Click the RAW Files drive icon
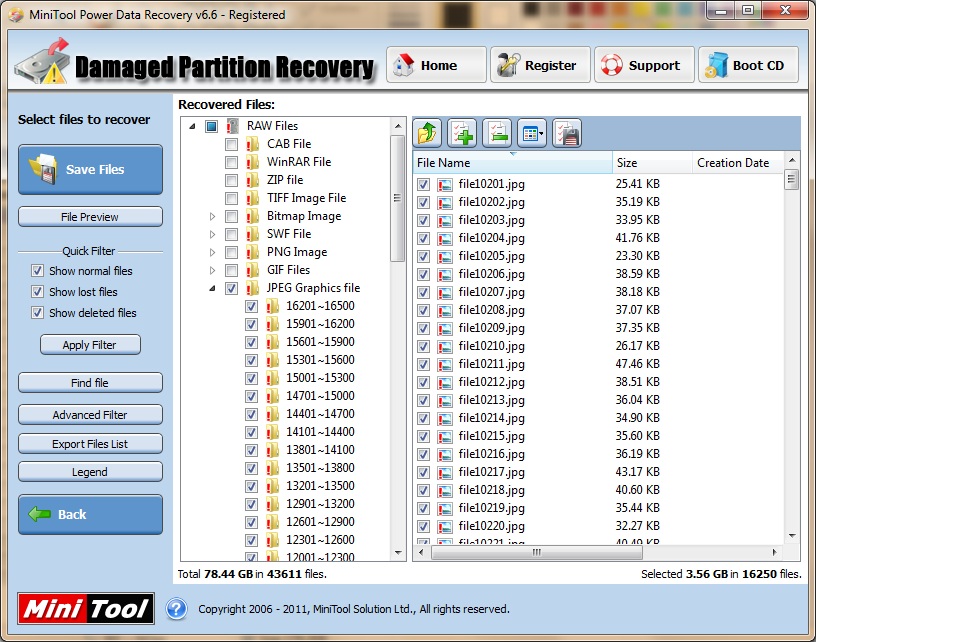This screenshot has width=960, height=642. coord(233,126)
